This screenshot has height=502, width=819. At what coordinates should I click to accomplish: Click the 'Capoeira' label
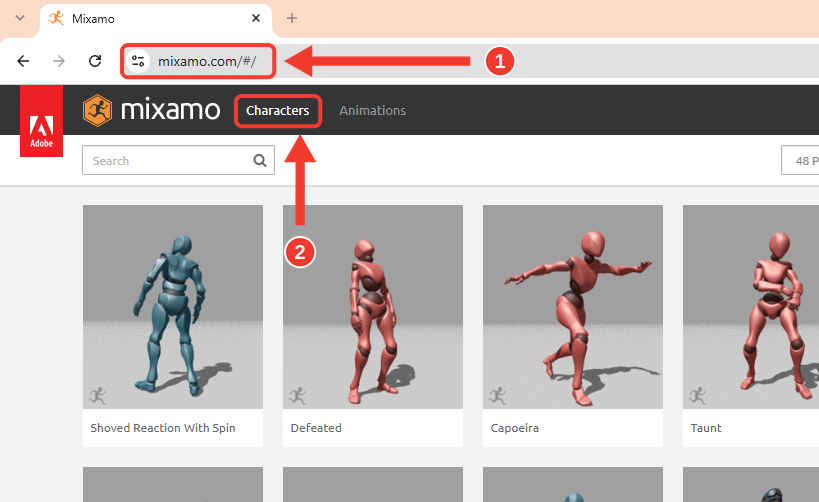pos(514,428)
